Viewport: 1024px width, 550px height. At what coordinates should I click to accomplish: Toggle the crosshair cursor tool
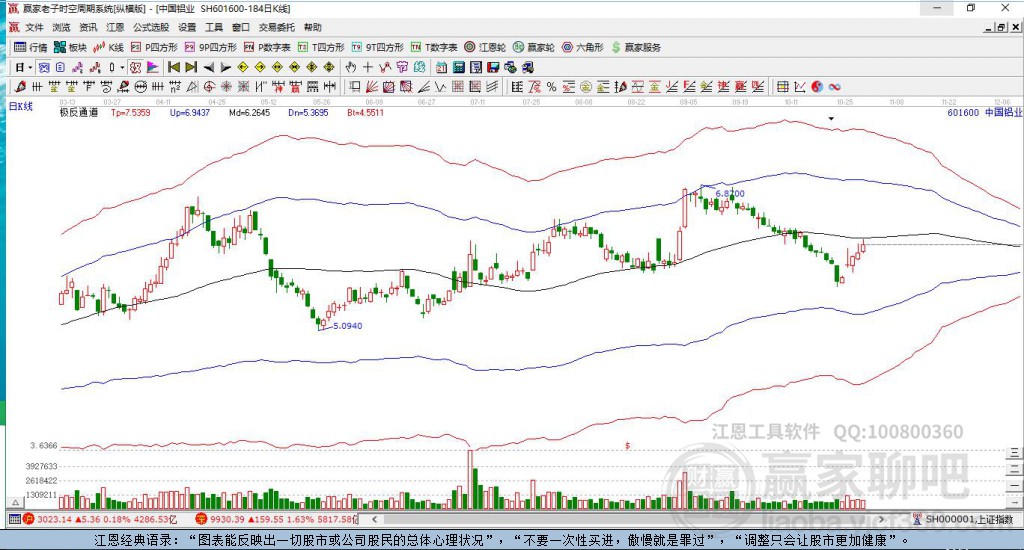tap(368, 67)
